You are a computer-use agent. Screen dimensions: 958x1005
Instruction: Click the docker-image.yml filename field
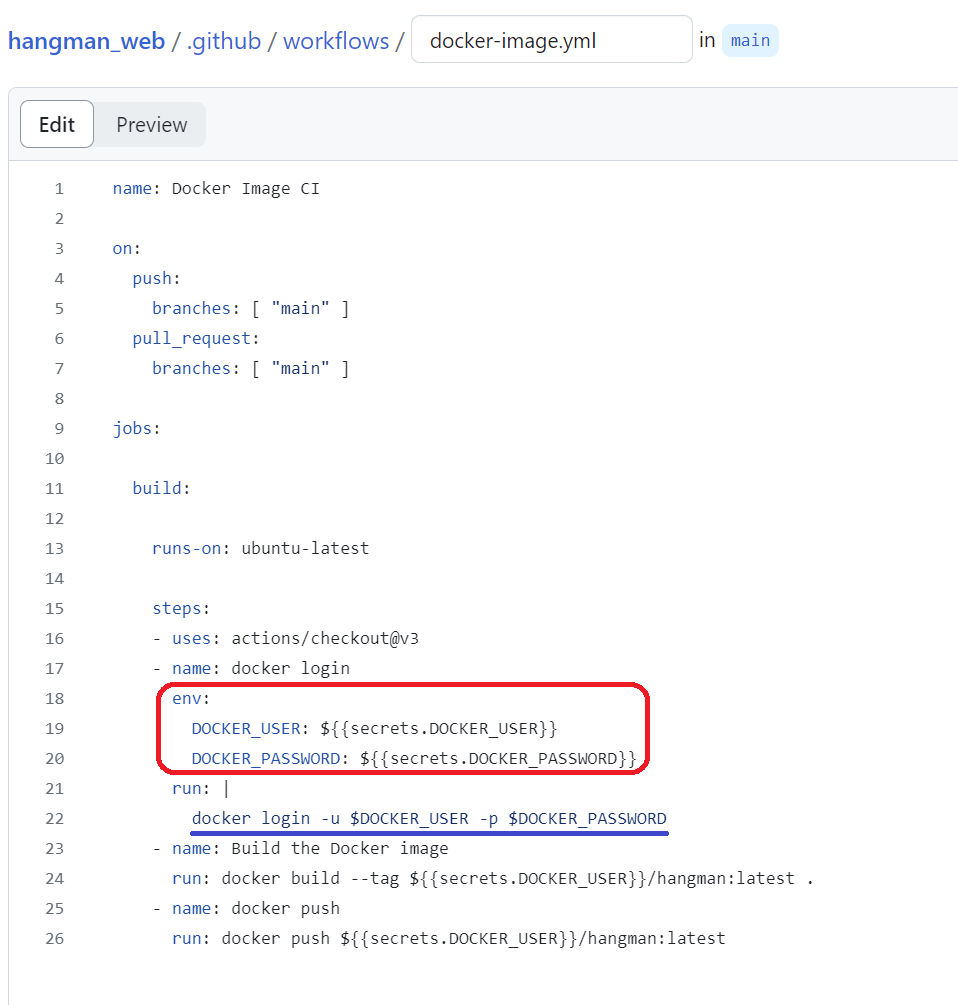pyautogui.click(x=552, y=40)
